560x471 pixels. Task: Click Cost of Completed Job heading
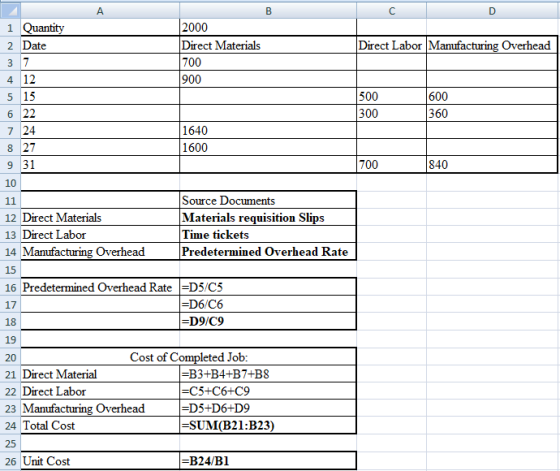(x=189, y=357)
